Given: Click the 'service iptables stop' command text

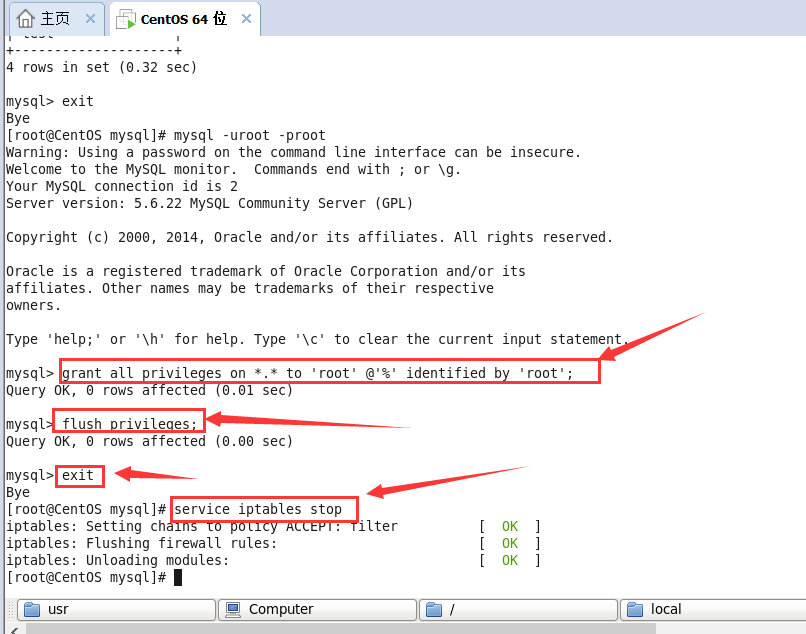Looking at the screenshot, I should pyautogui.click(x=258, y=509).
